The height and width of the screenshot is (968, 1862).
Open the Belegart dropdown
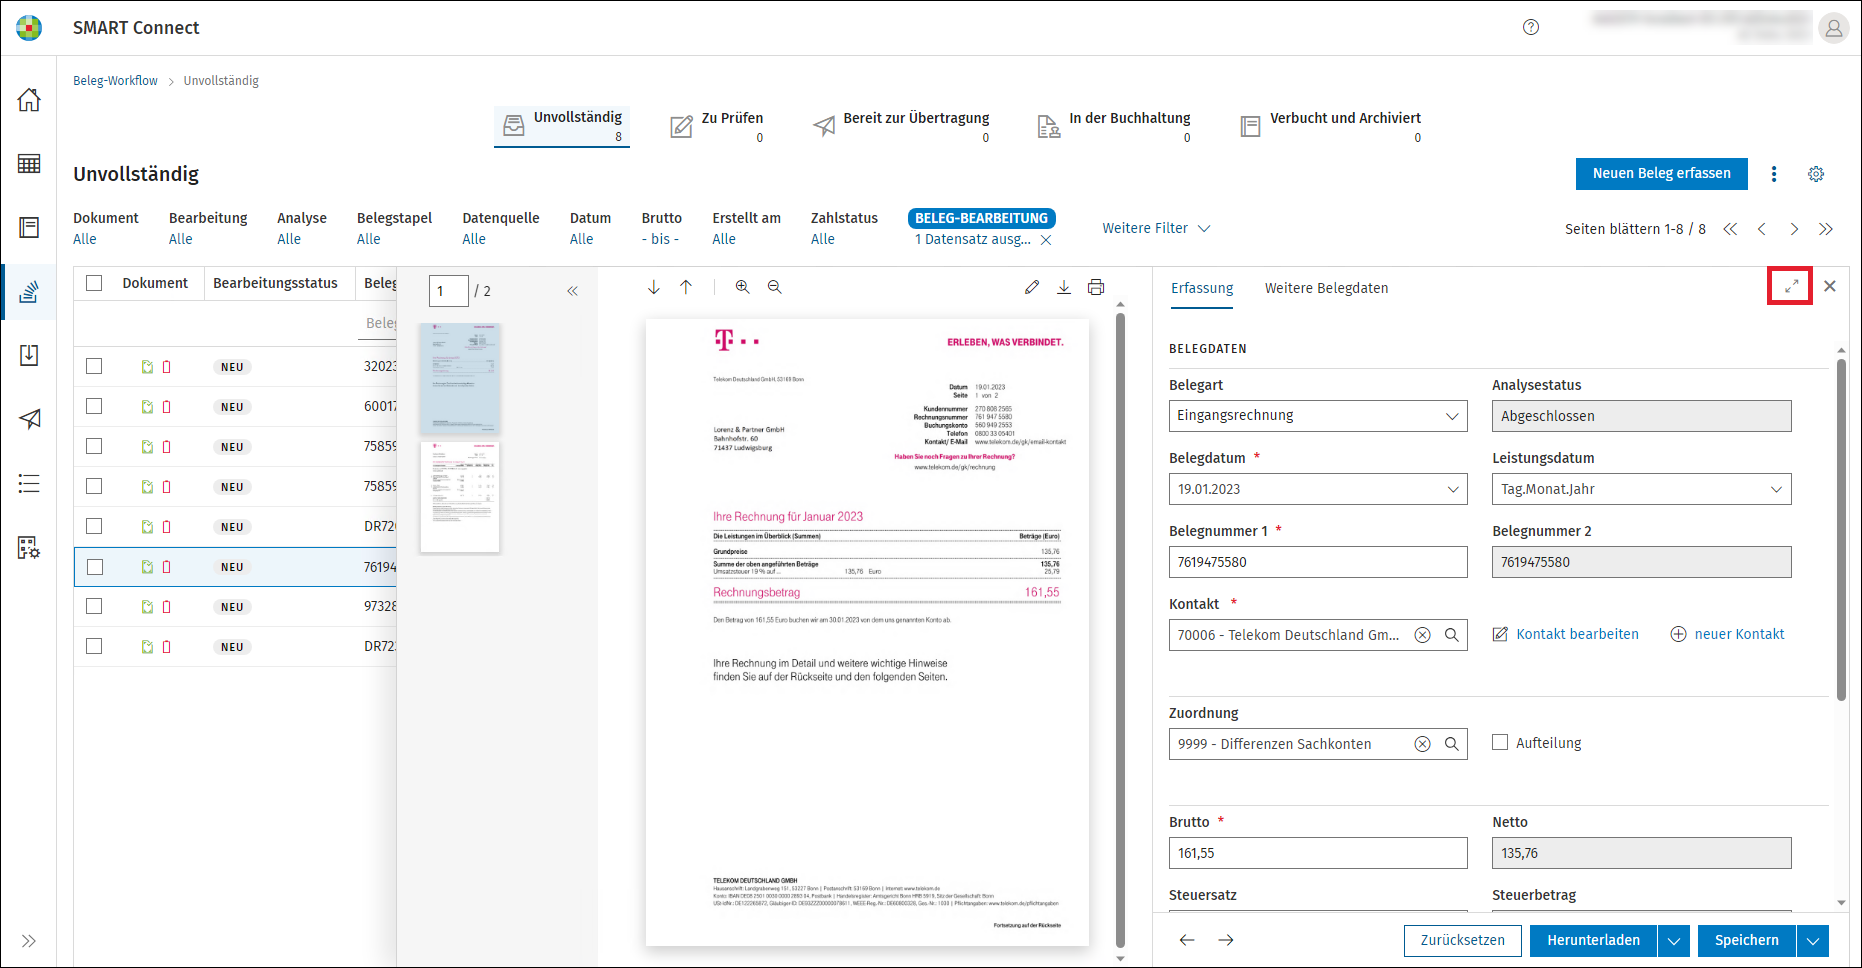1318,416
